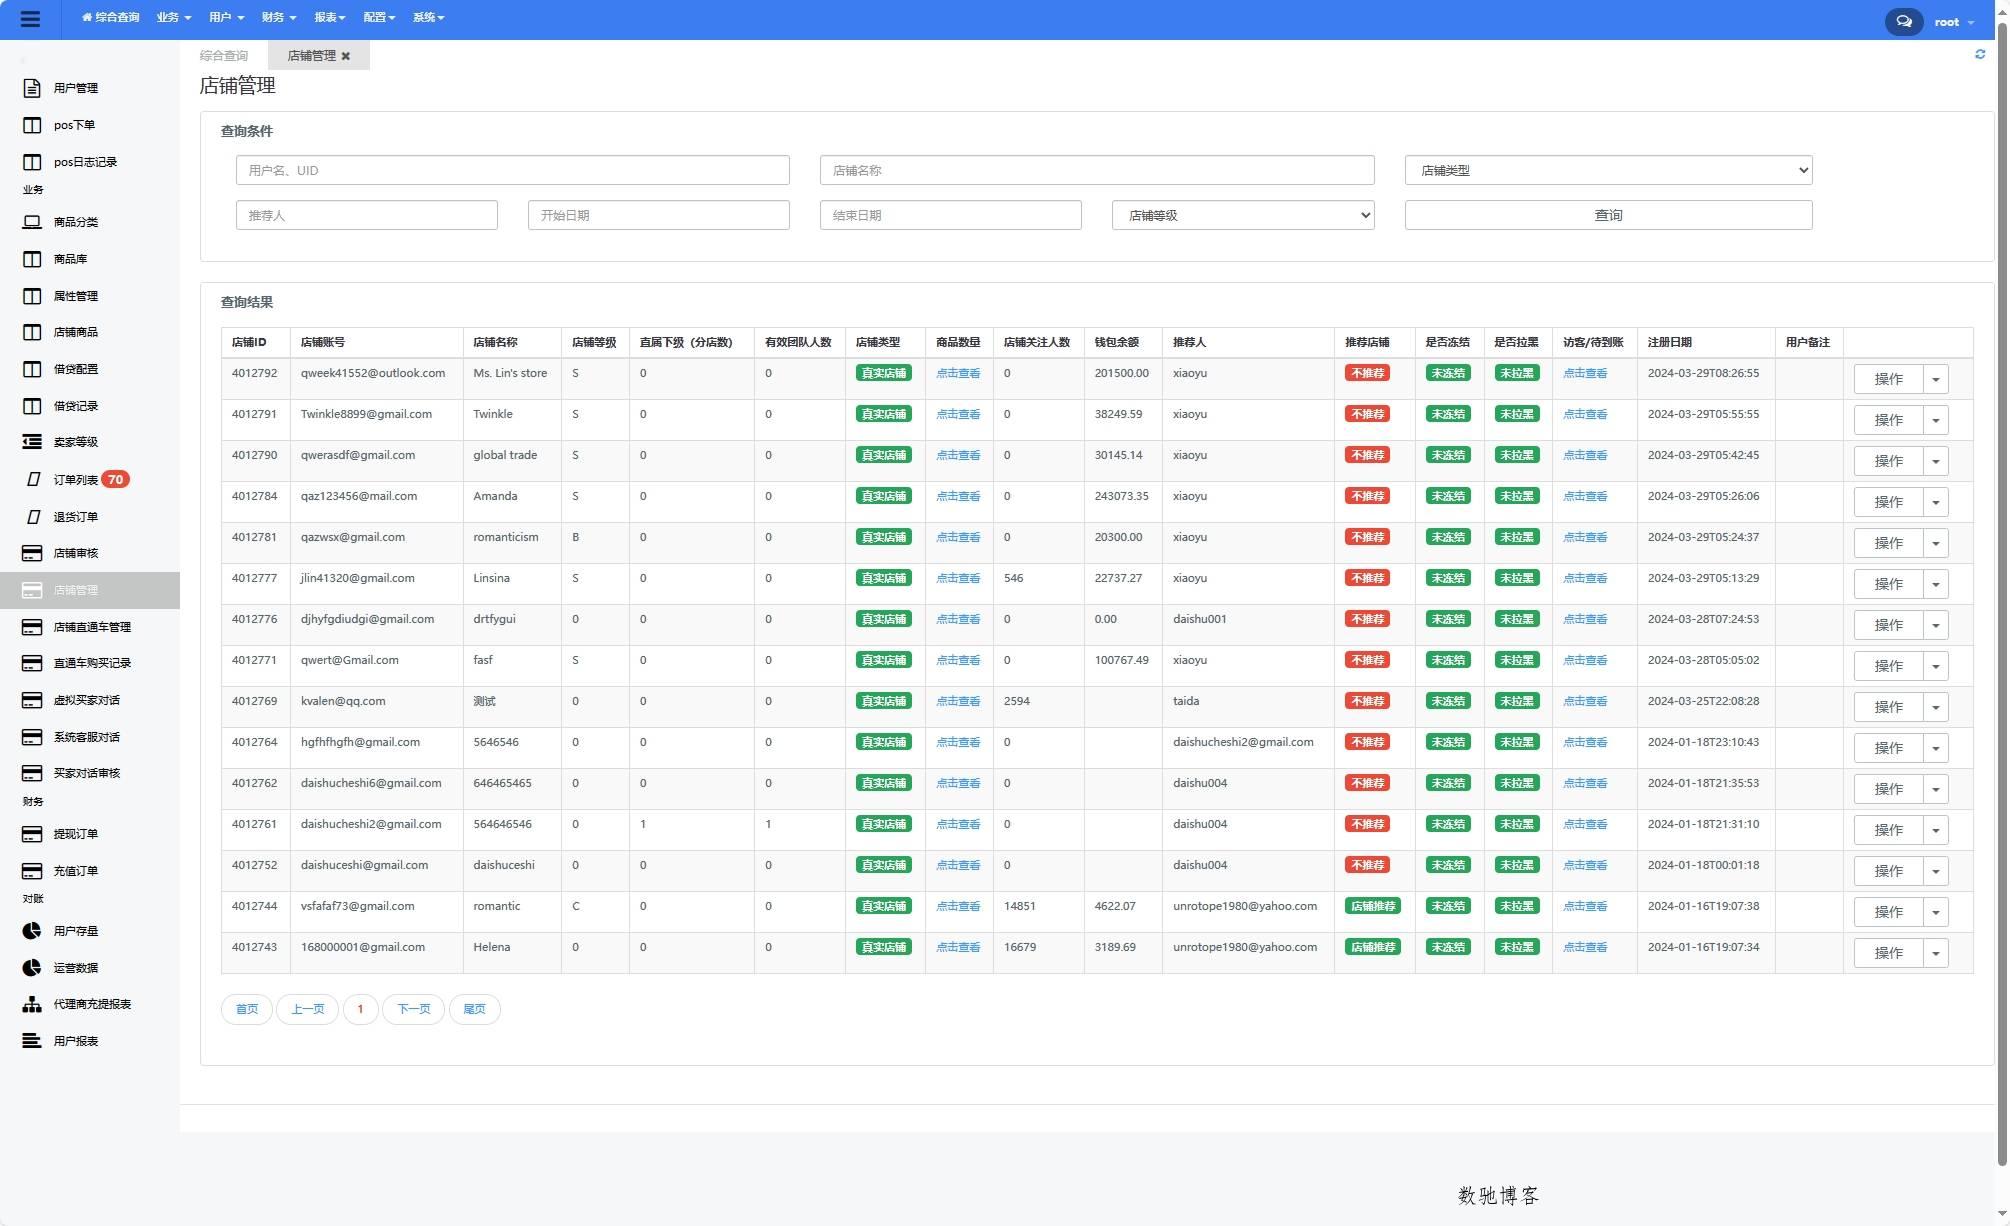Open 用户报表 sidebar item

76,1041
